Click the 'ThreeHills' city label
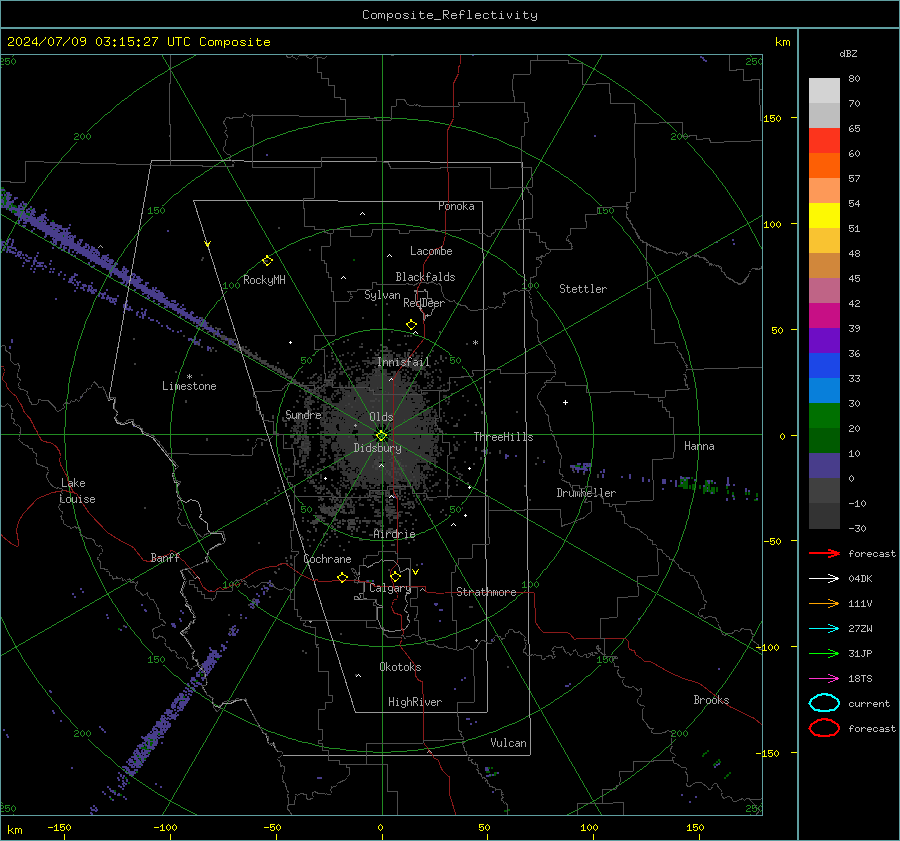This screenshot has height=841, width=900. (503, 437)
